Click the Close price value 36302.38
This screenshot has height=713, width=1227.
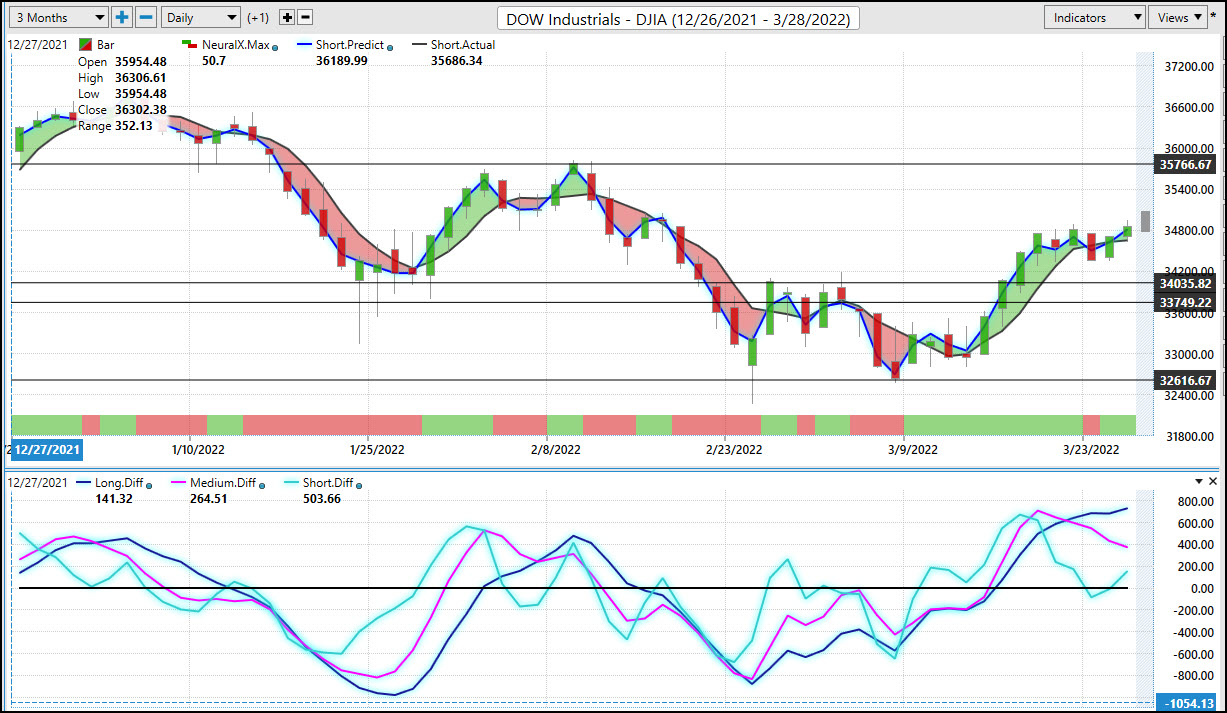(x=140, y=110)
